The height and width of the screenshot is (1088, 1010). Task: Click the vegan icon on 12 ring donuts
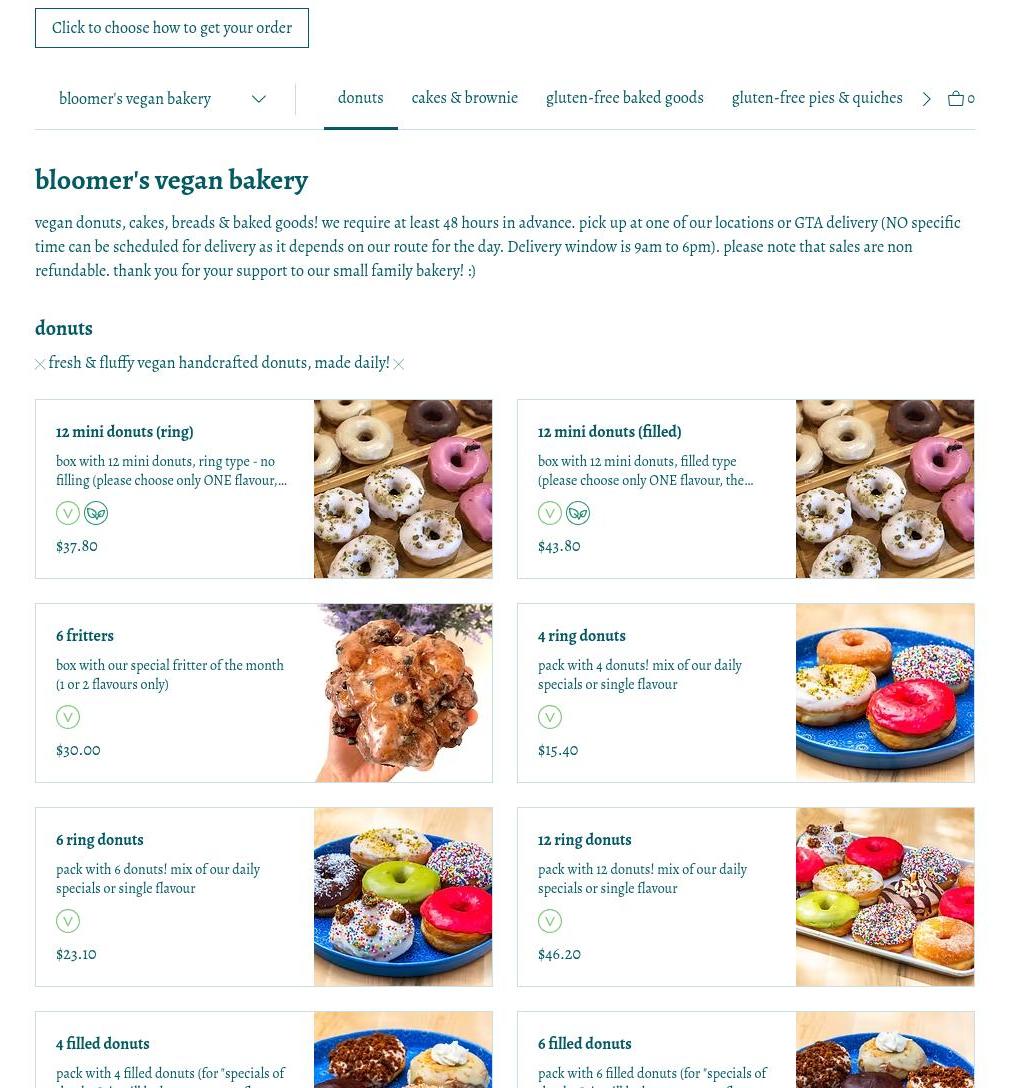pos(550,921)
